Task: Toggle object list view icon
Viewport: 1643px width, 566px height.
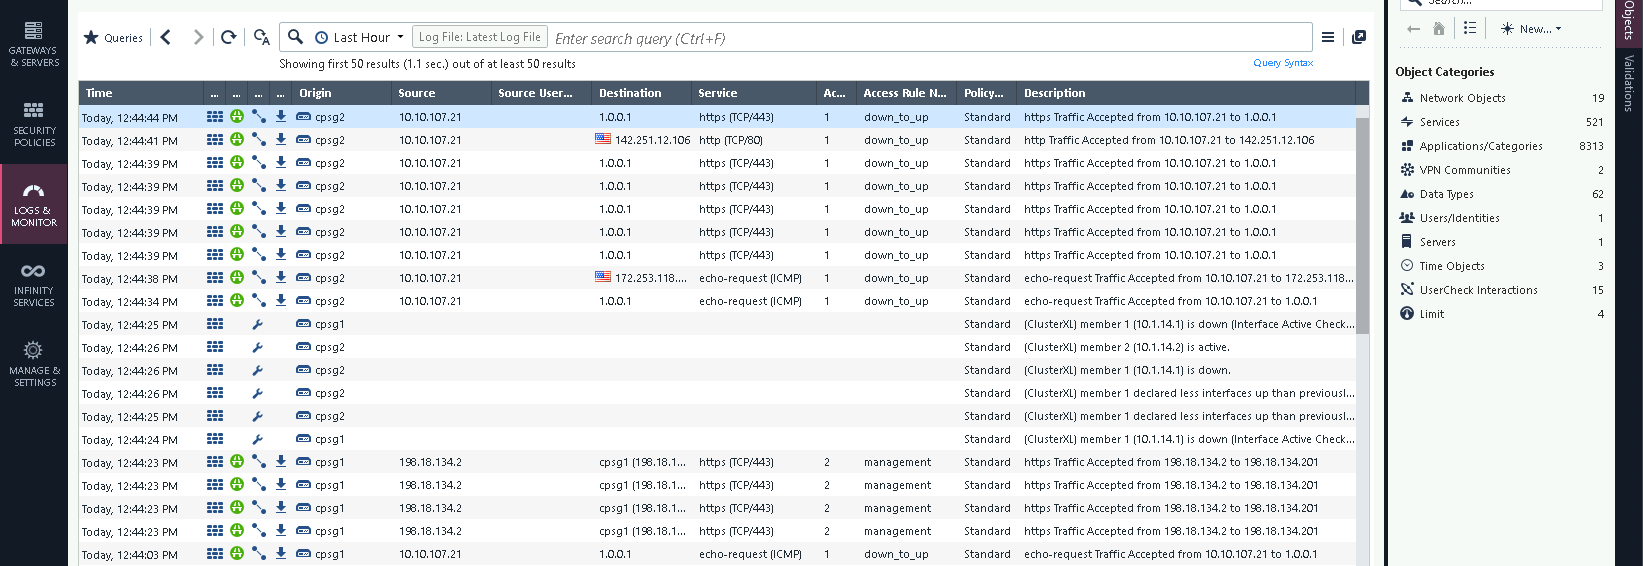Action: (x=1470, y=29)
